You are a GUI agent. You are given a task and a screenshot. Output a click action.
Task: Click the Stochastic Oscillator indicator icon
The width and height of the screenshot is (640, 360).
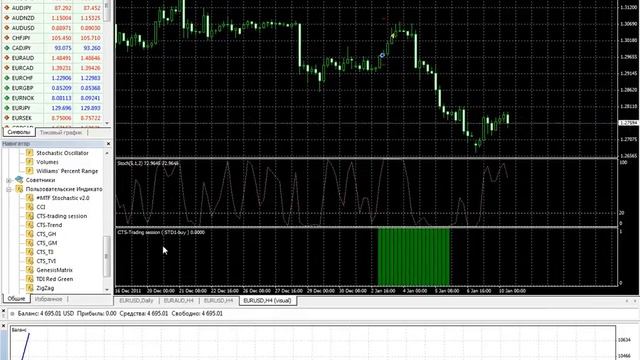(29, 153)
